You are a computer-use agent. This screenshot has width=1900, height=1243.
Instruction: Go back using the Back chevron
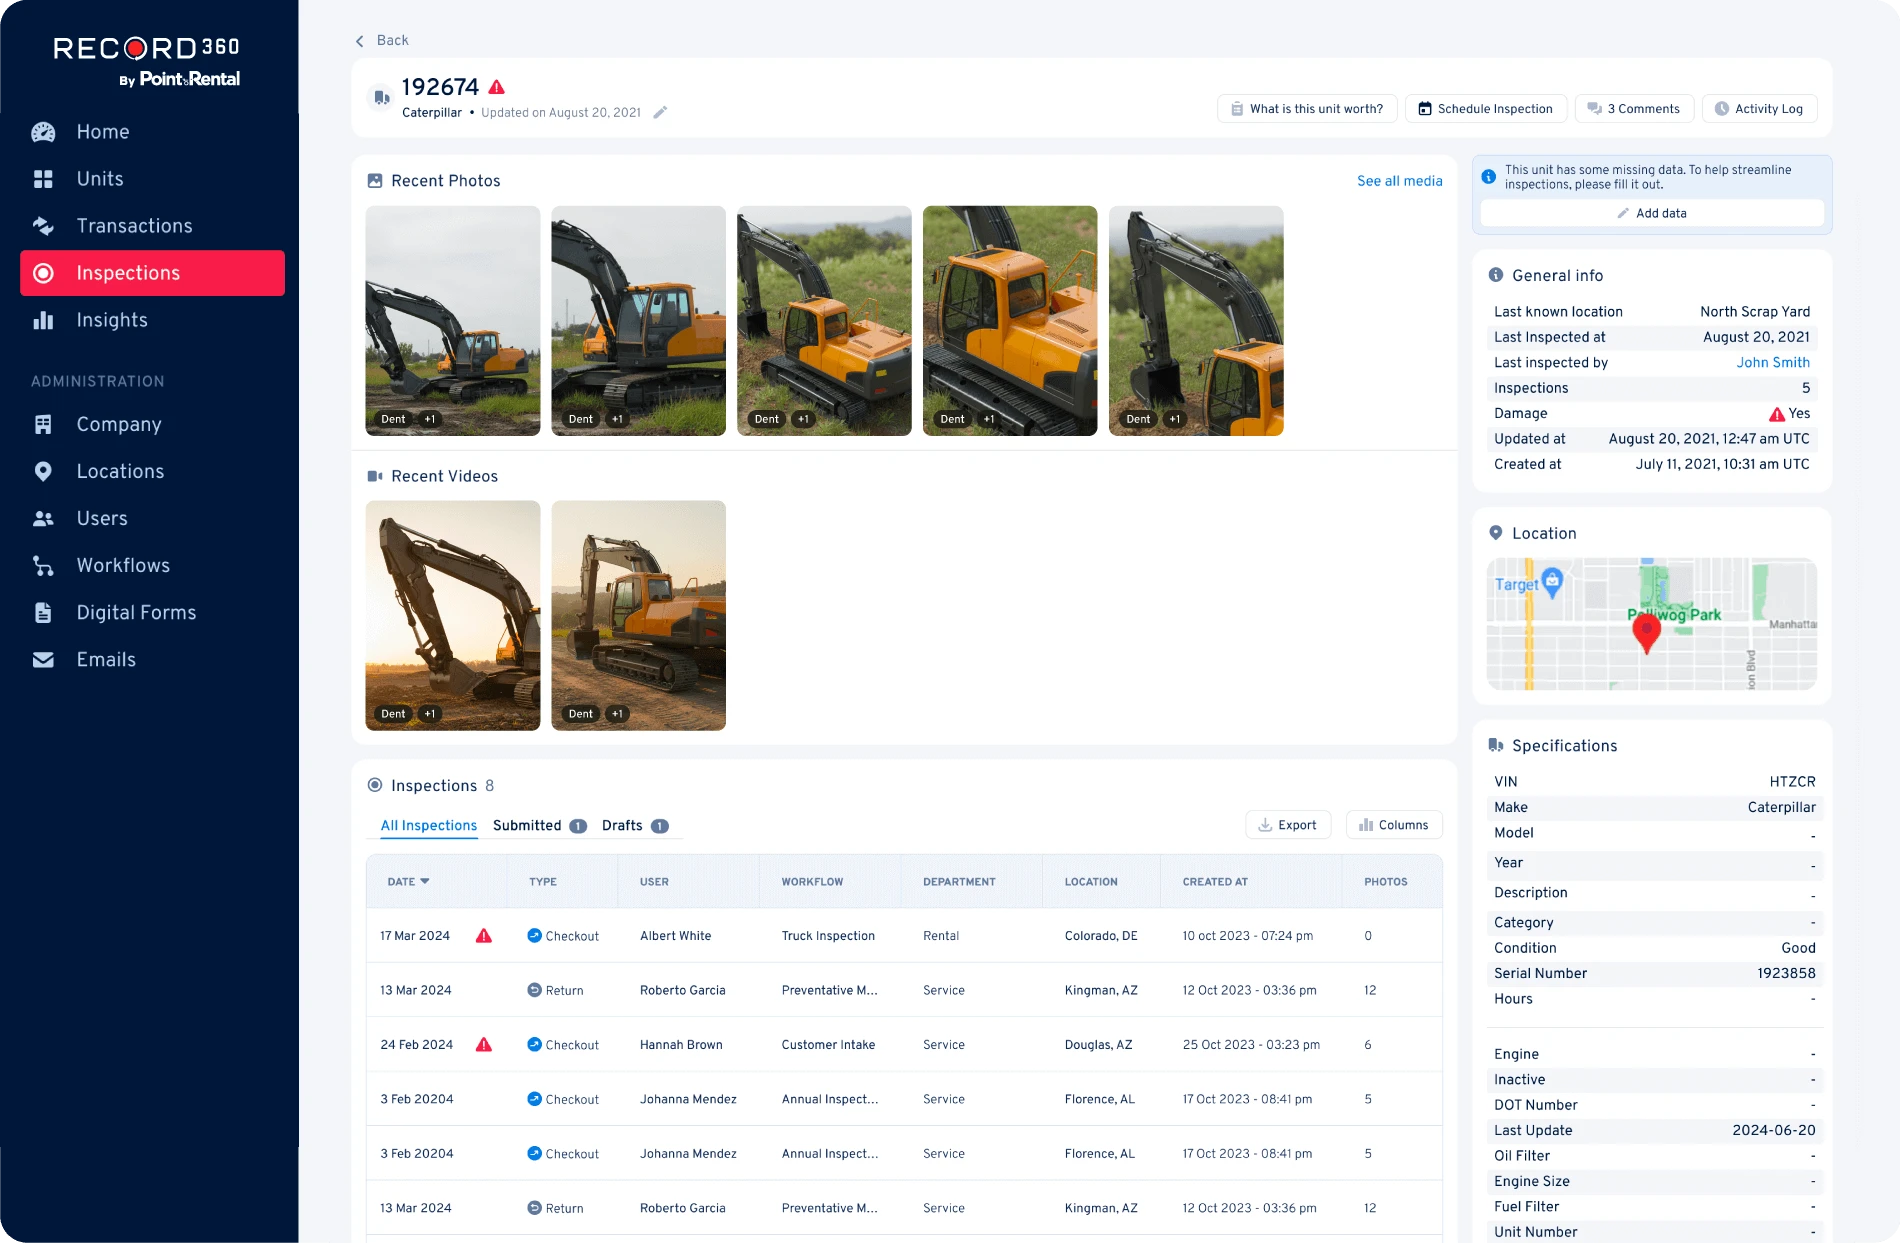tap(360, 41)
